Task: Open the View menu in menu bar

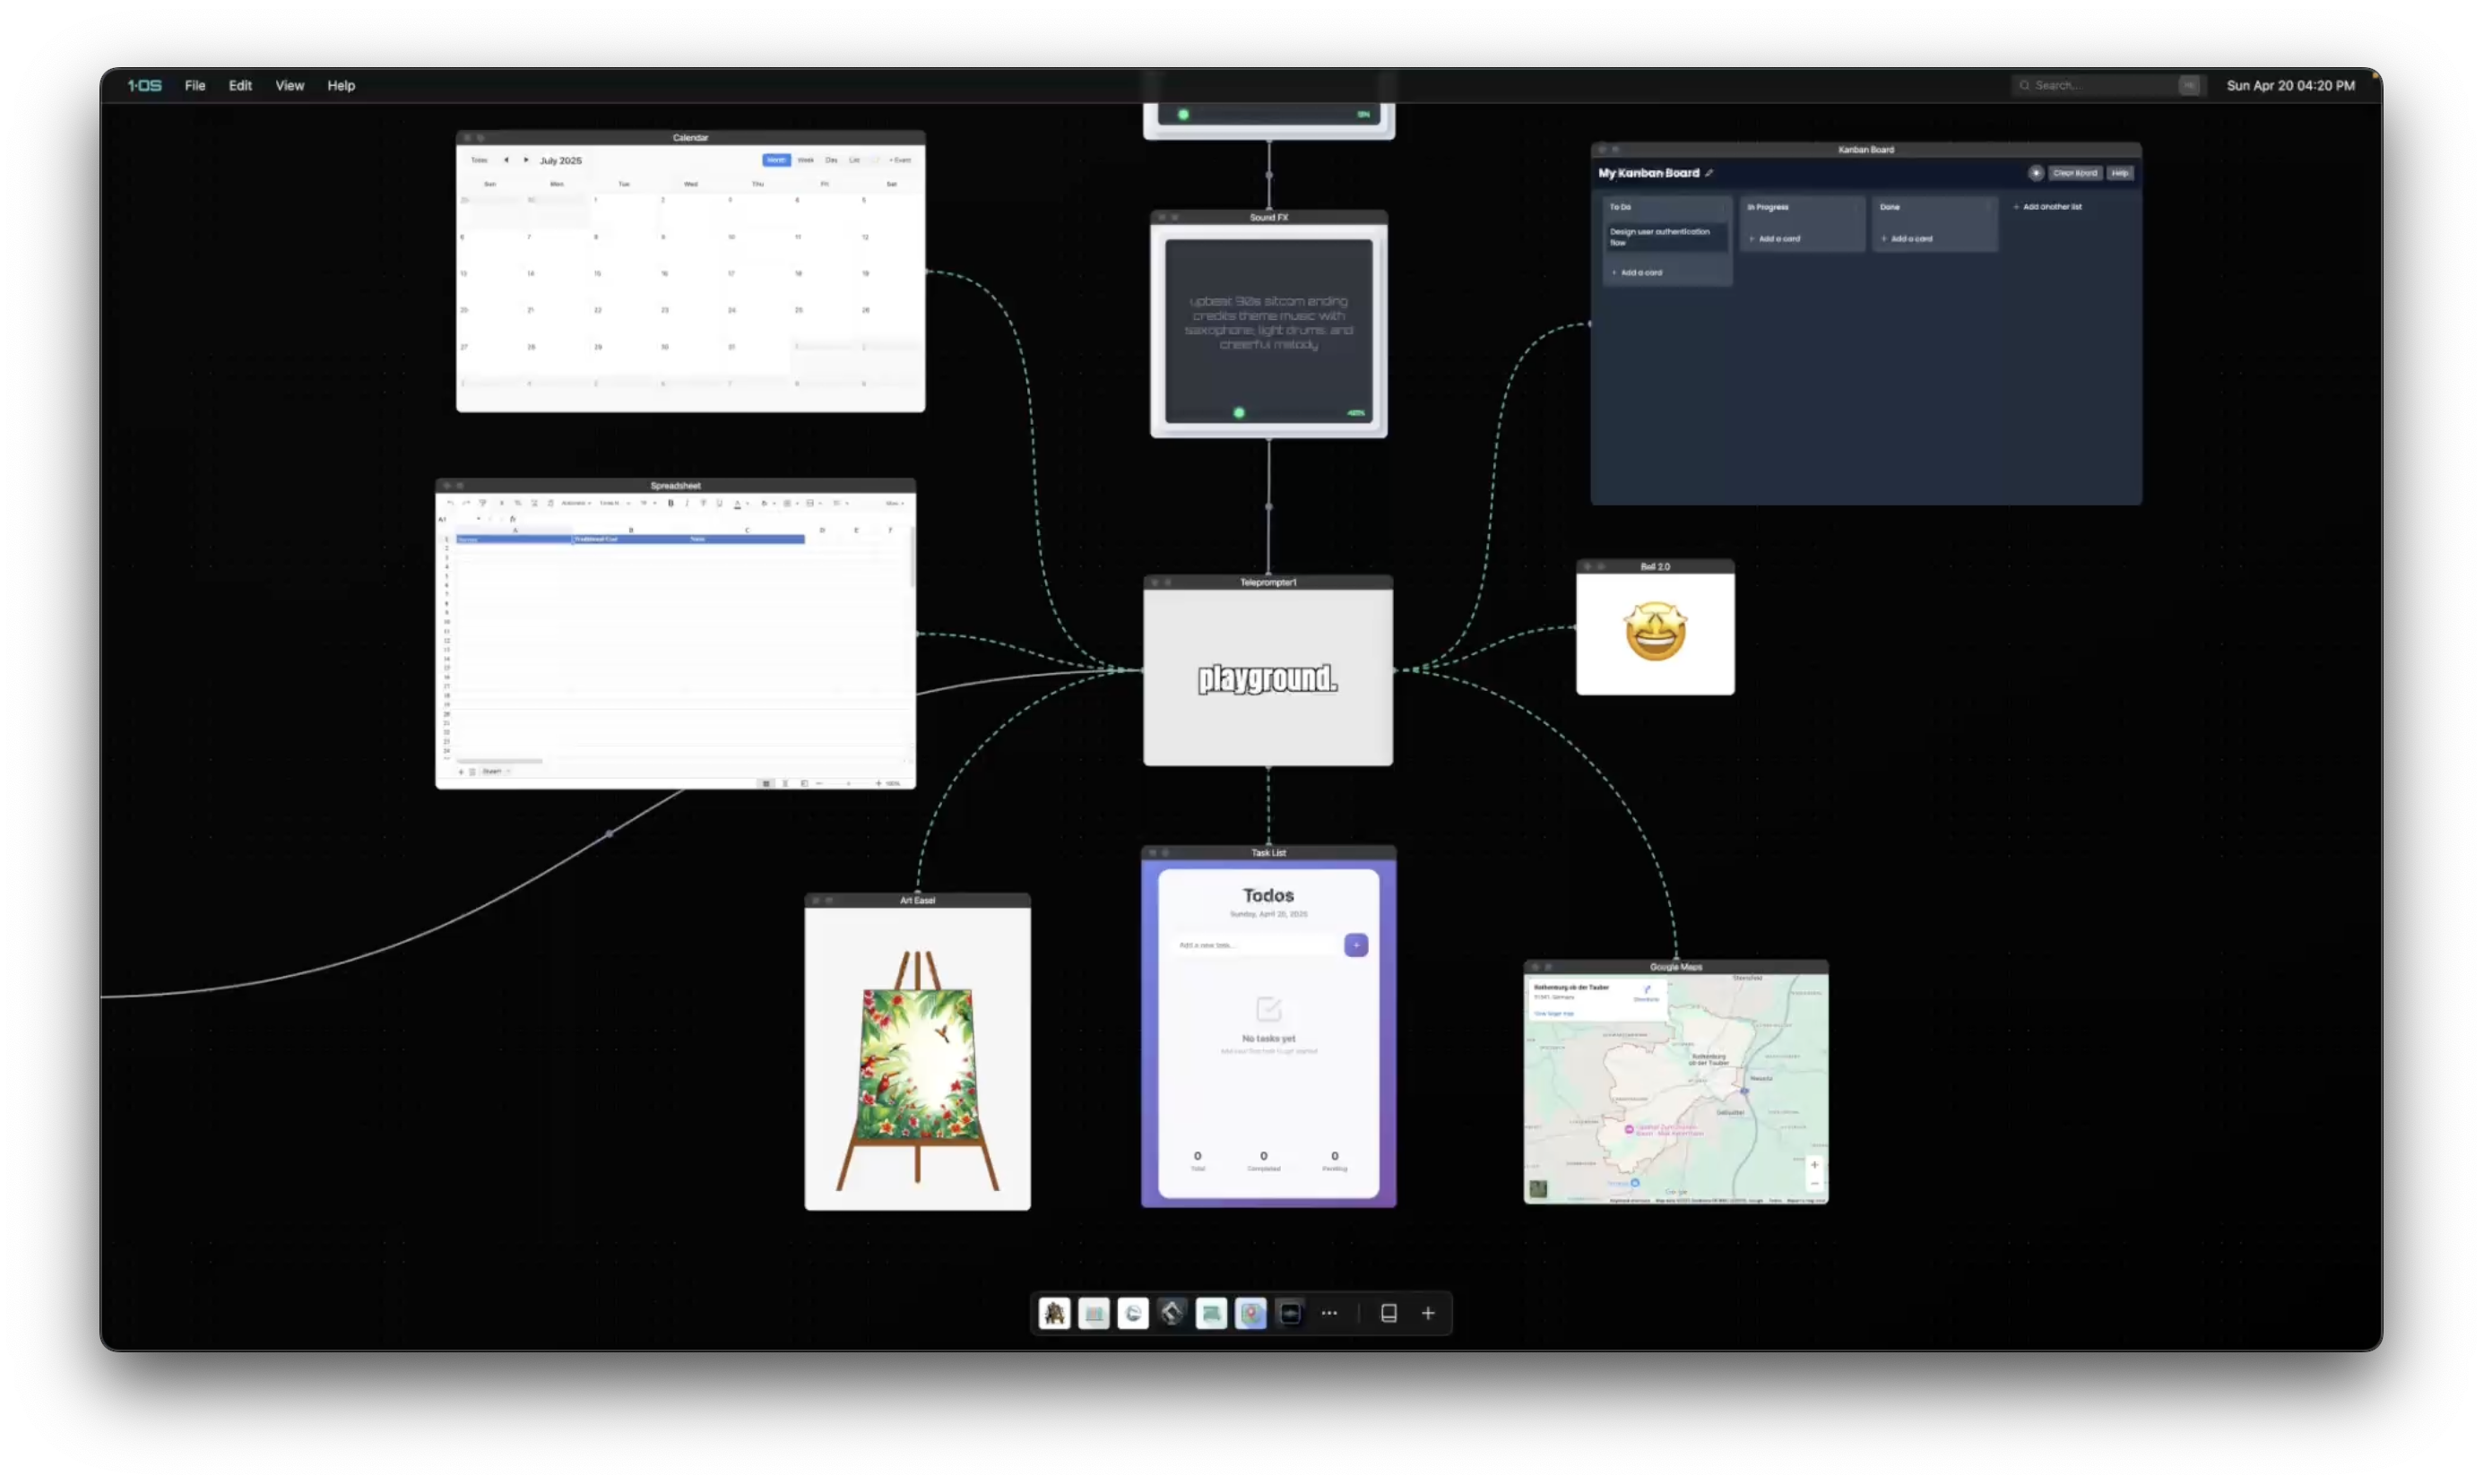Action: tap(289, 85)
